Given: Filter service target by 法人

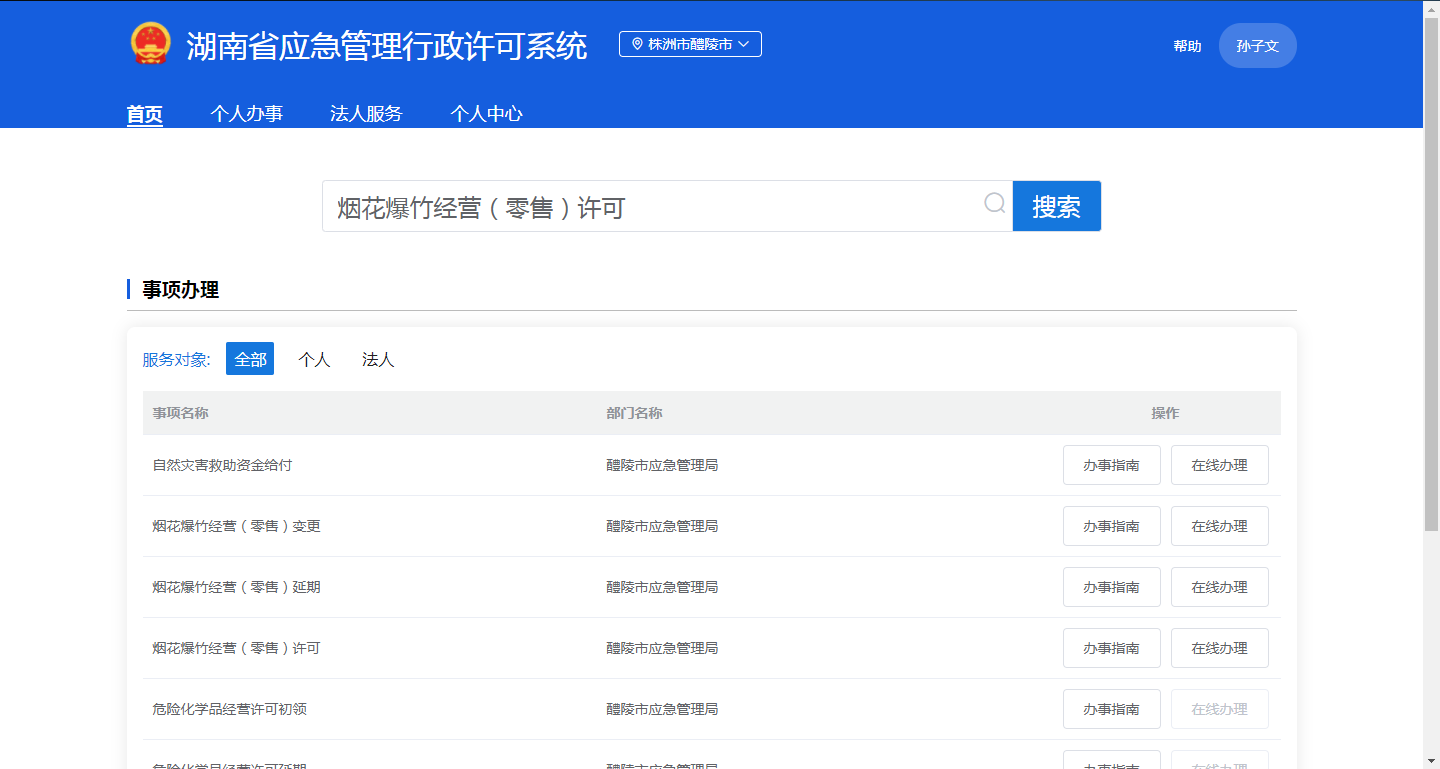Looking at the screenshot, I should click(378, 359).
